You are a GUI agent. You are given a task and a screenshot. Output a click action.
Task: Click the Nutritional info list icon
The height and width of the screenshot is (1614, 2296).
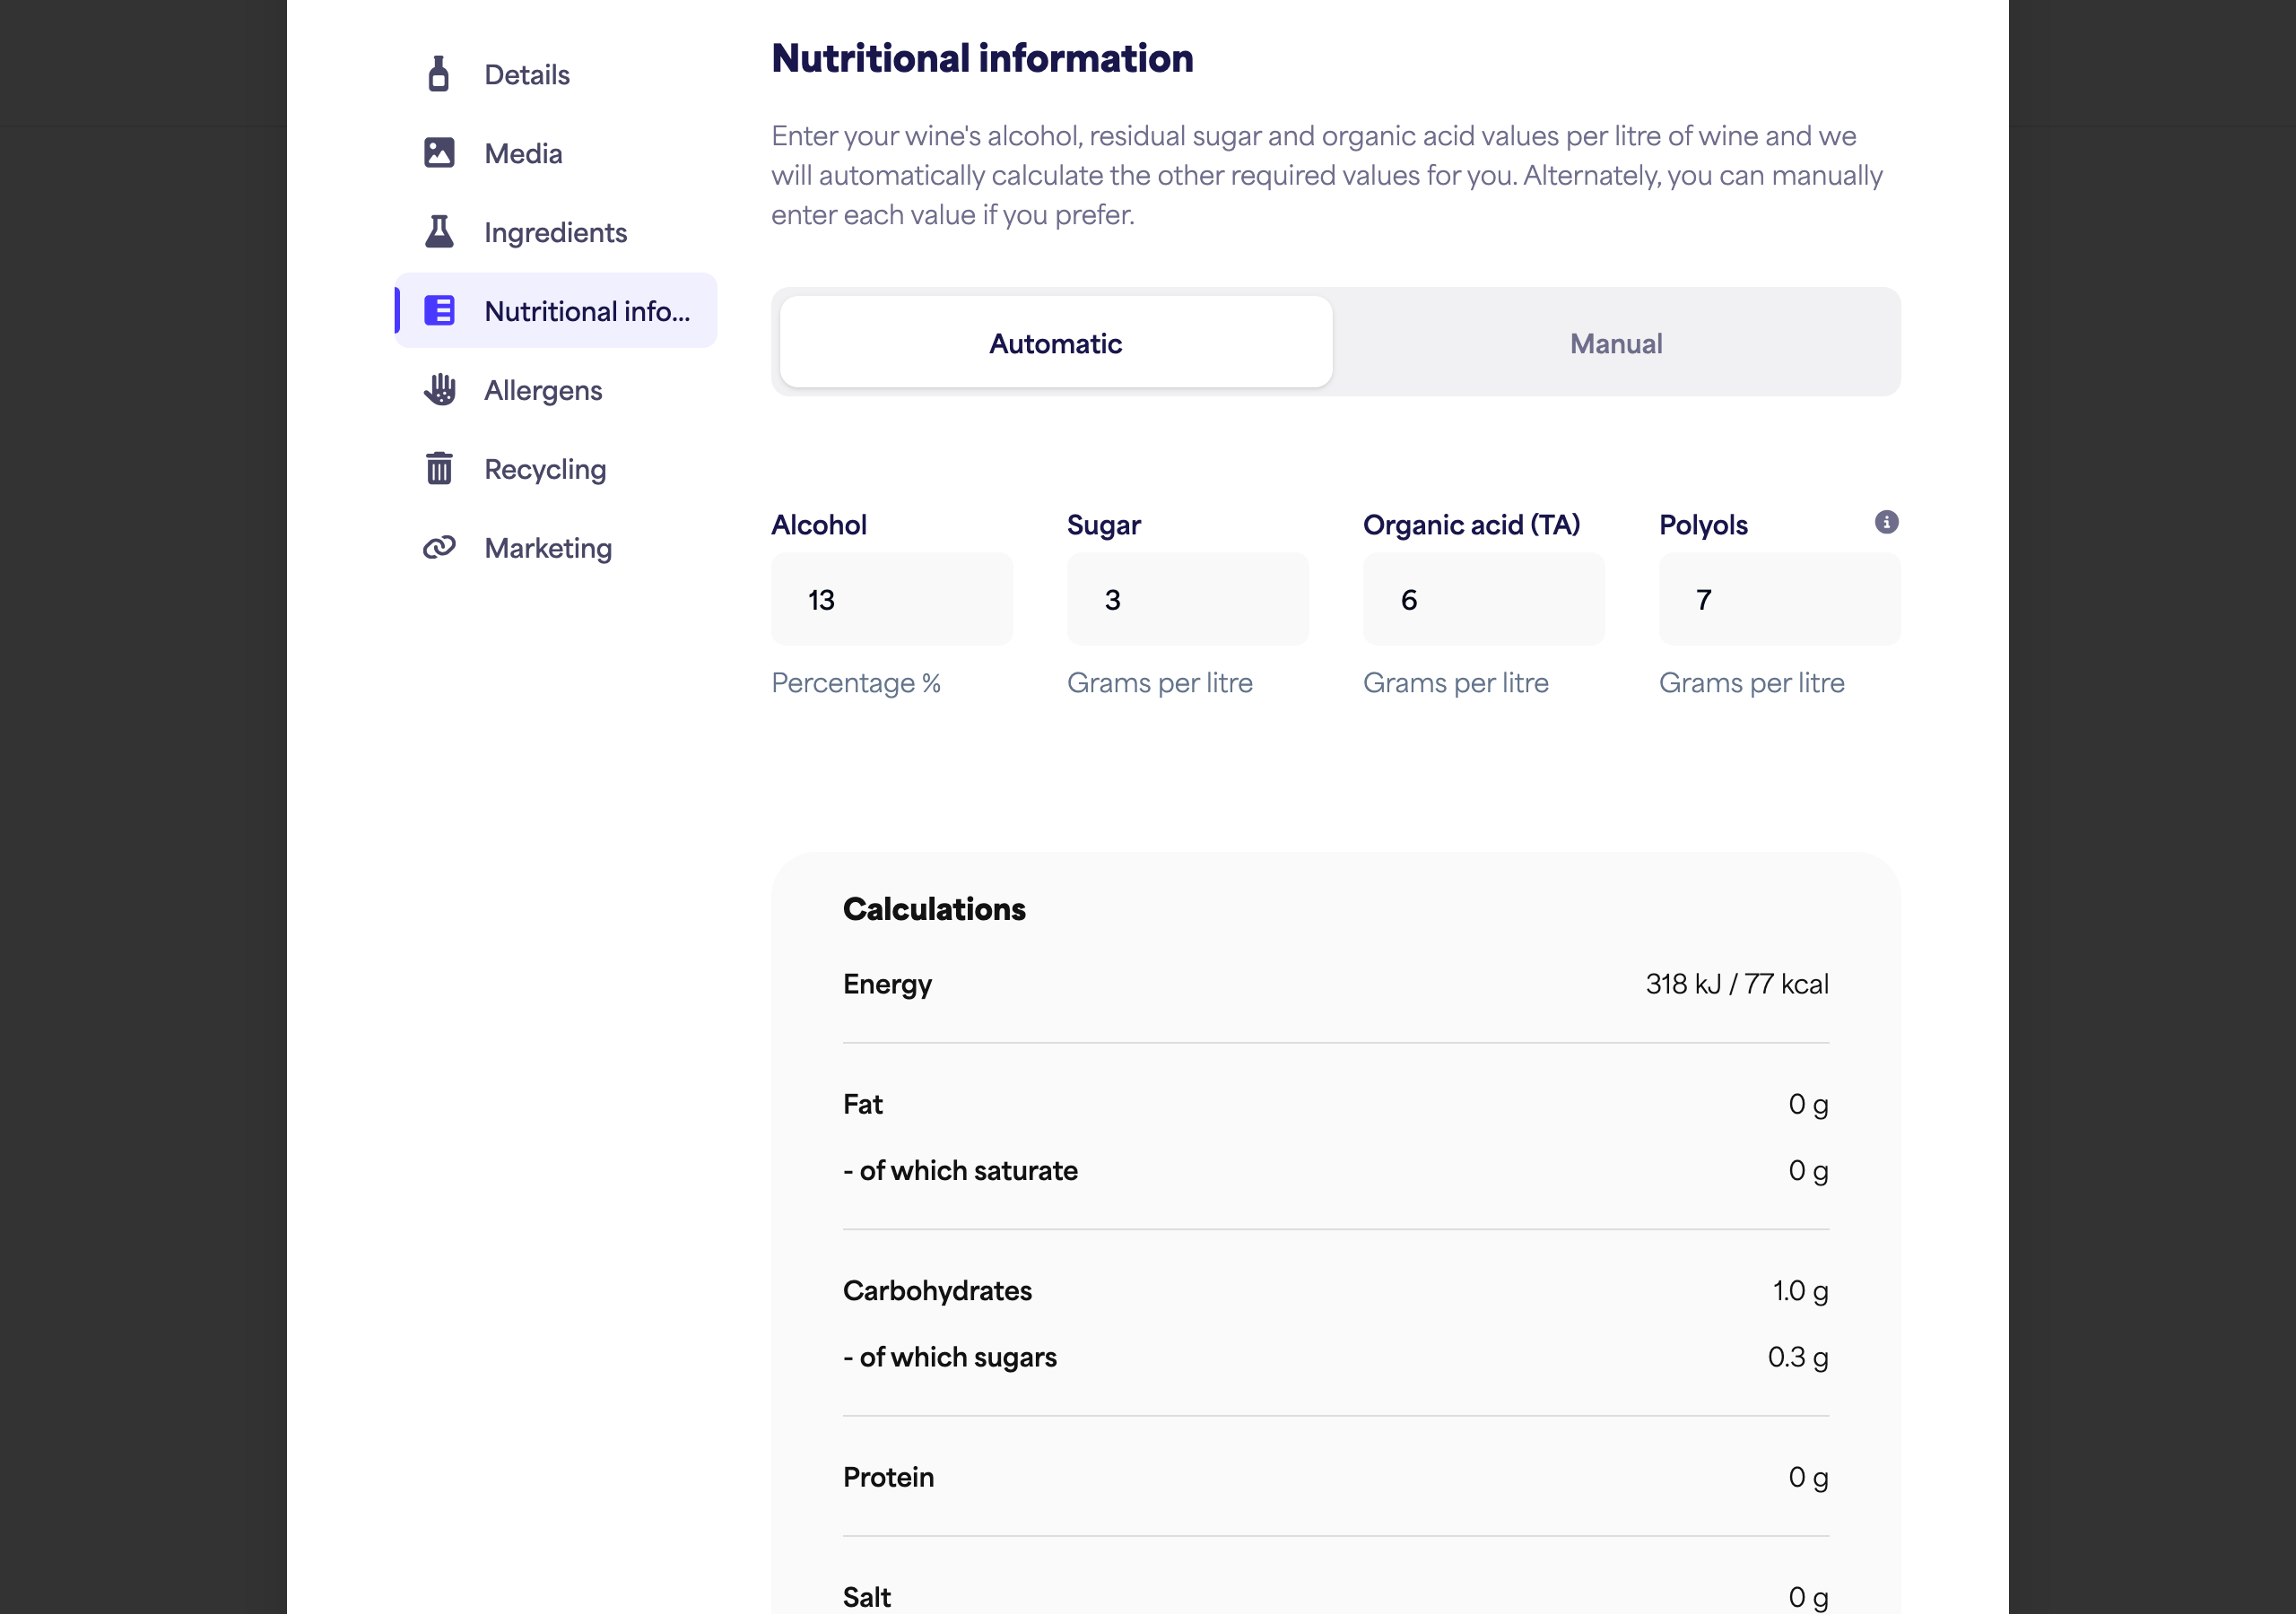[439, 311]
